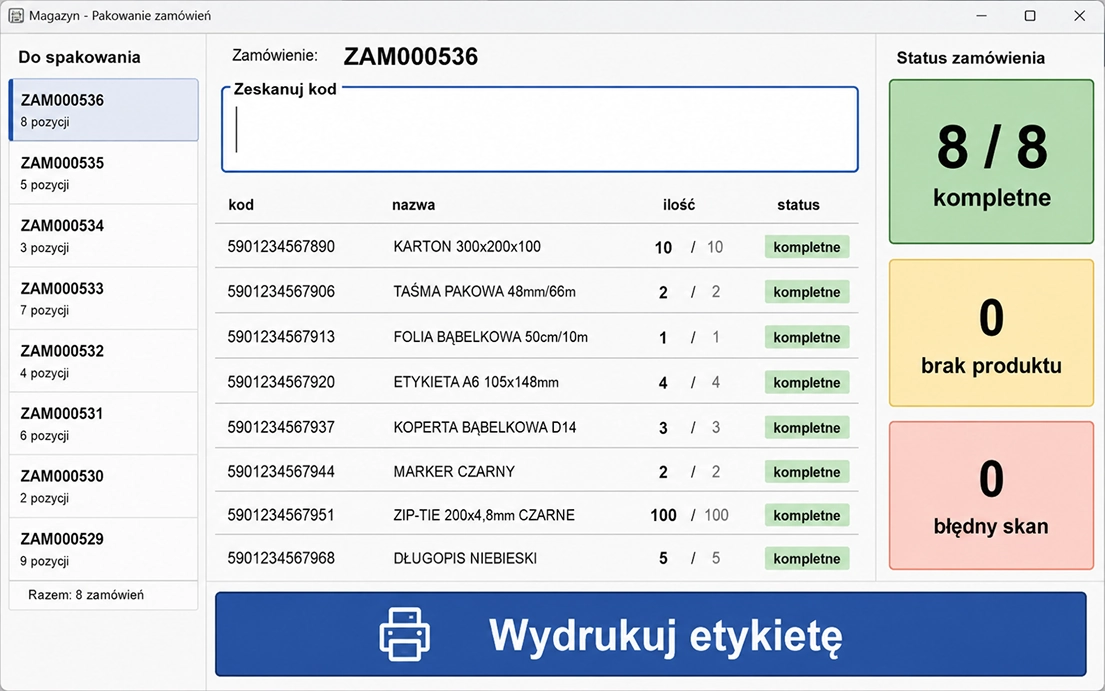Image resolution: width=1105 pixels, height=691 pixels.
Task: Select the DŁUGOPIS NIEBIESKI item
Action: tap(465, 558)
